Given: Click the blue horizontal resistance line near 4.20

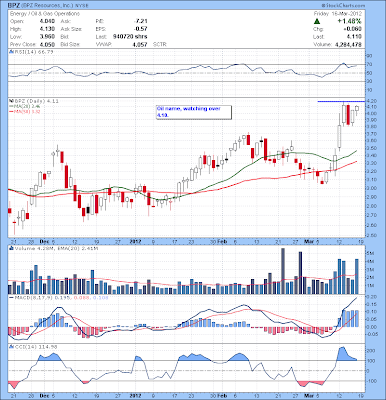Looking at the screenshot, I should click(341, 101).
